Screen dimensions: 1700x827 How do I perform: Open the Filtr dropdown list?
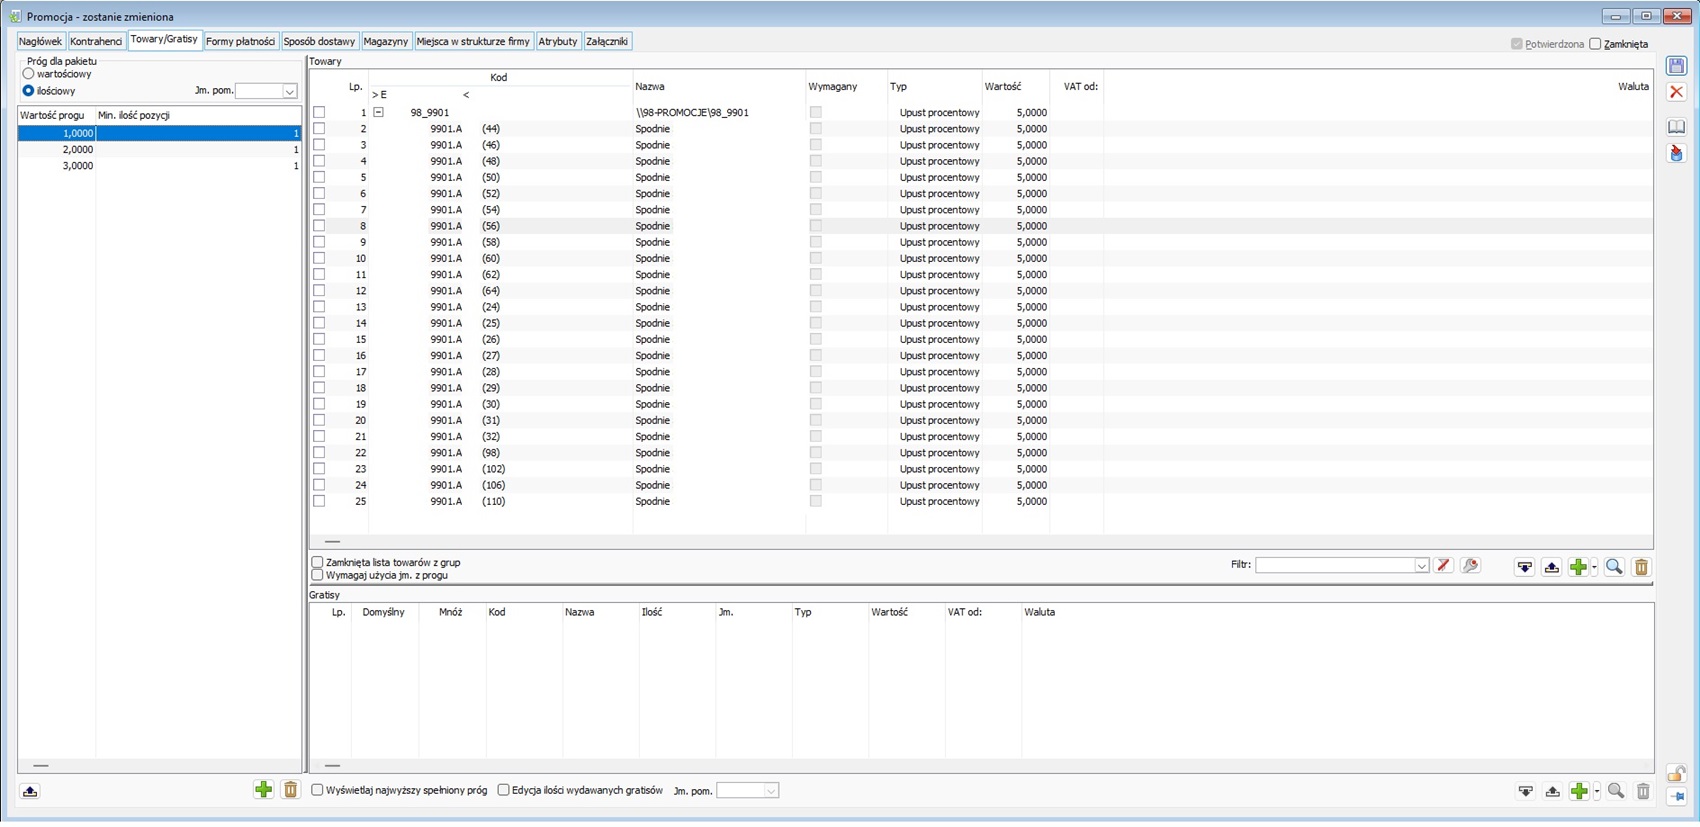tap(1421, 566)
